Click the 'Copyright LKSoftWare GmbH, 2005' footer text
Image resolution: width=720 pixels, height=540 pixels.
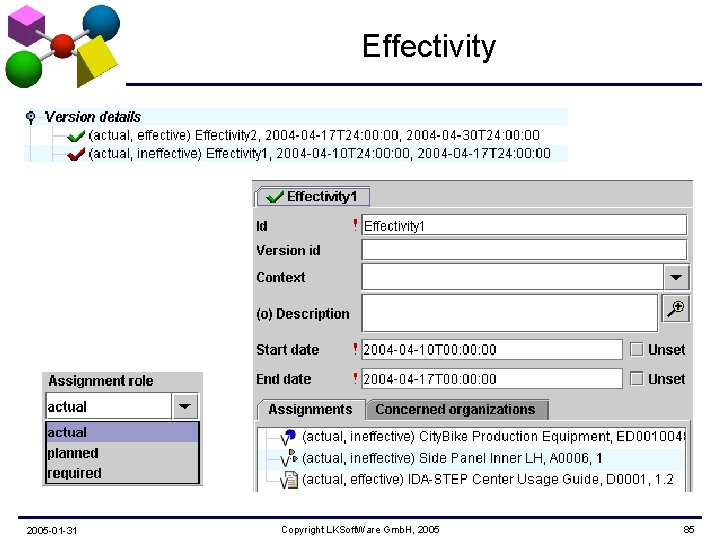[x=360, y=530]
